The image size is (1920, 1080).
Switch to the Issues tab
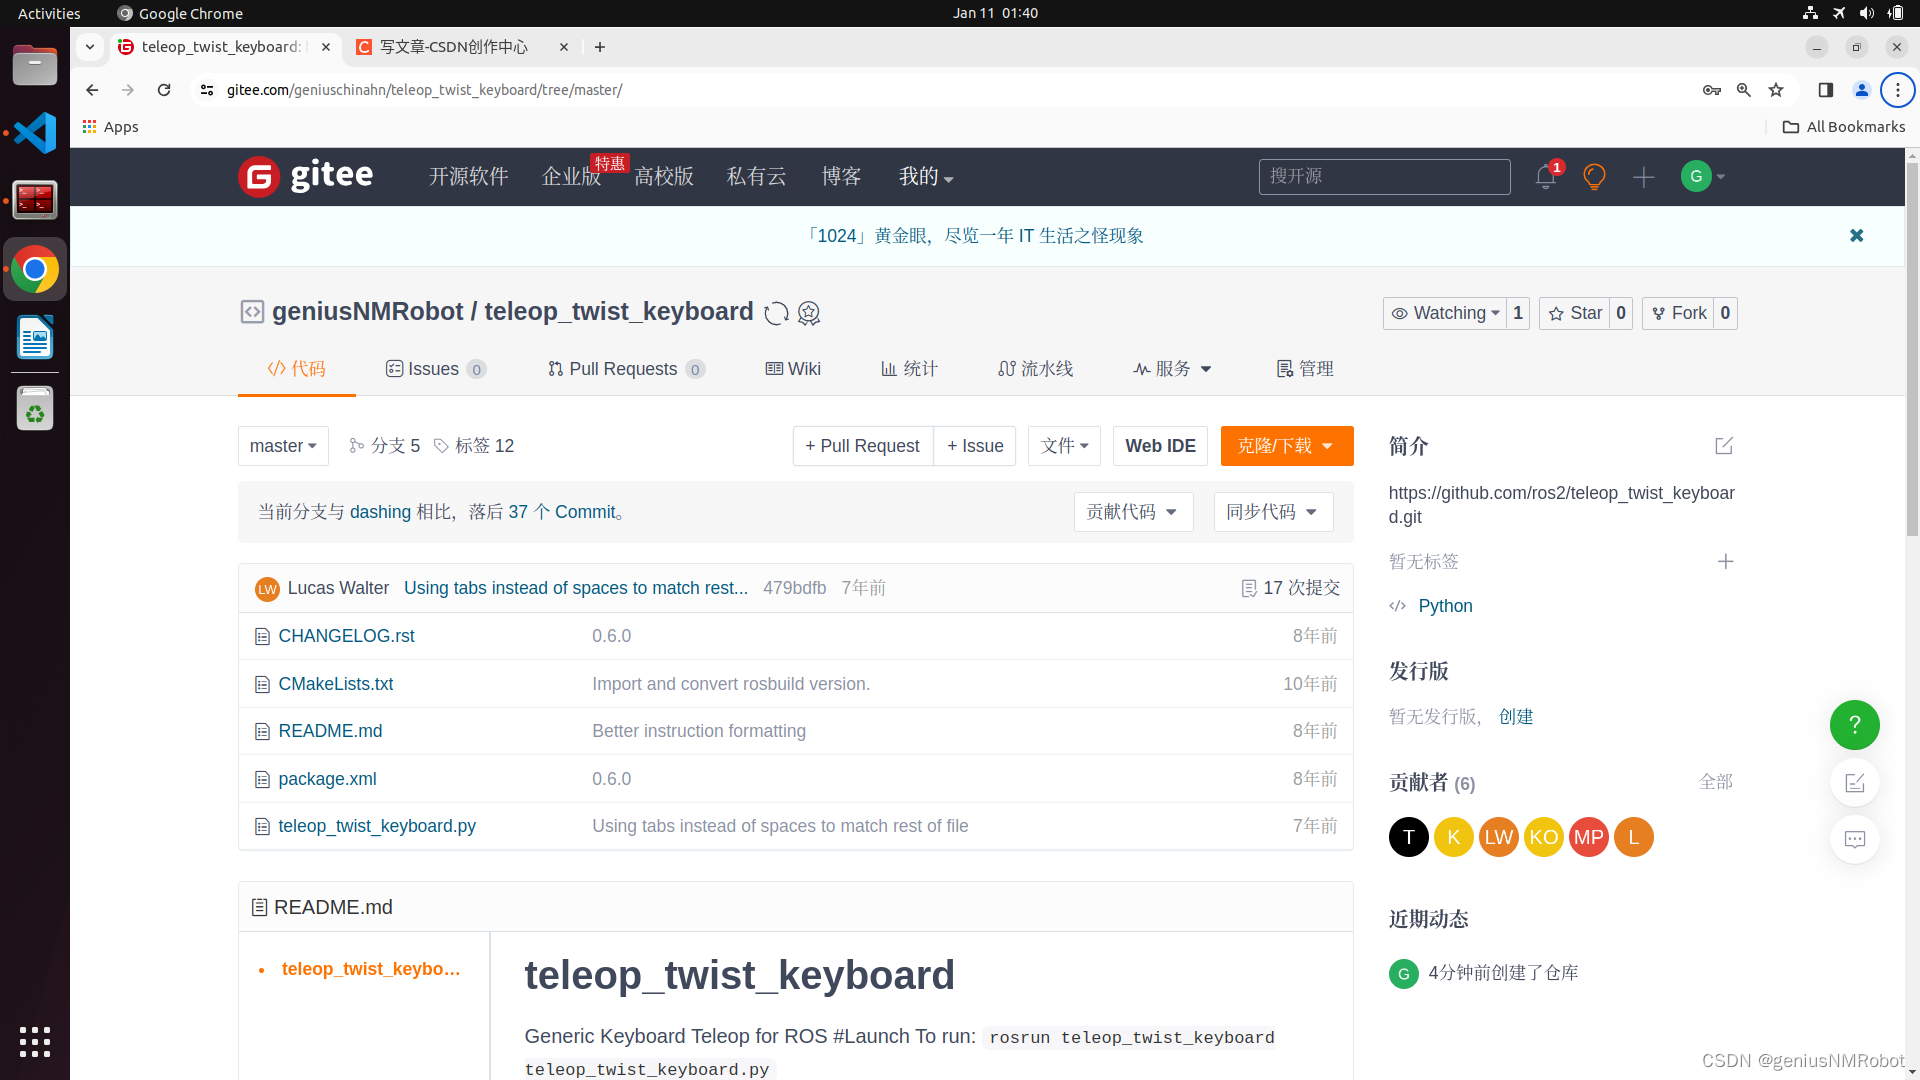434,368
